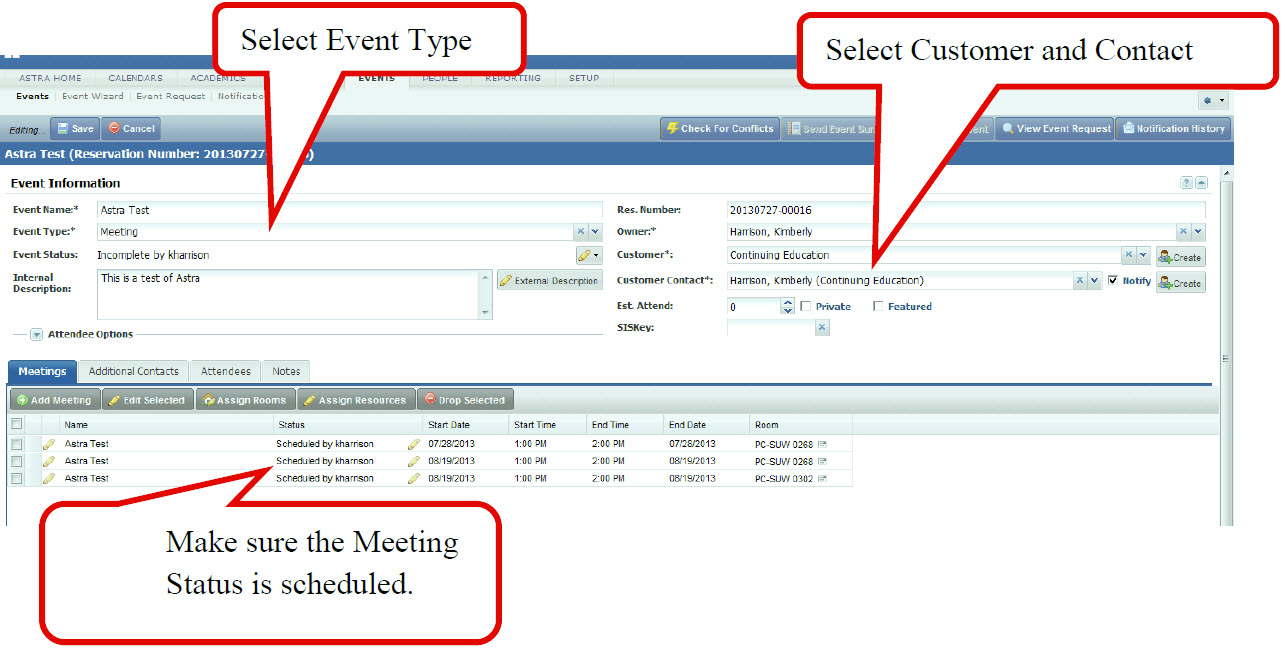Open the Notes tab

coord(286,370)
